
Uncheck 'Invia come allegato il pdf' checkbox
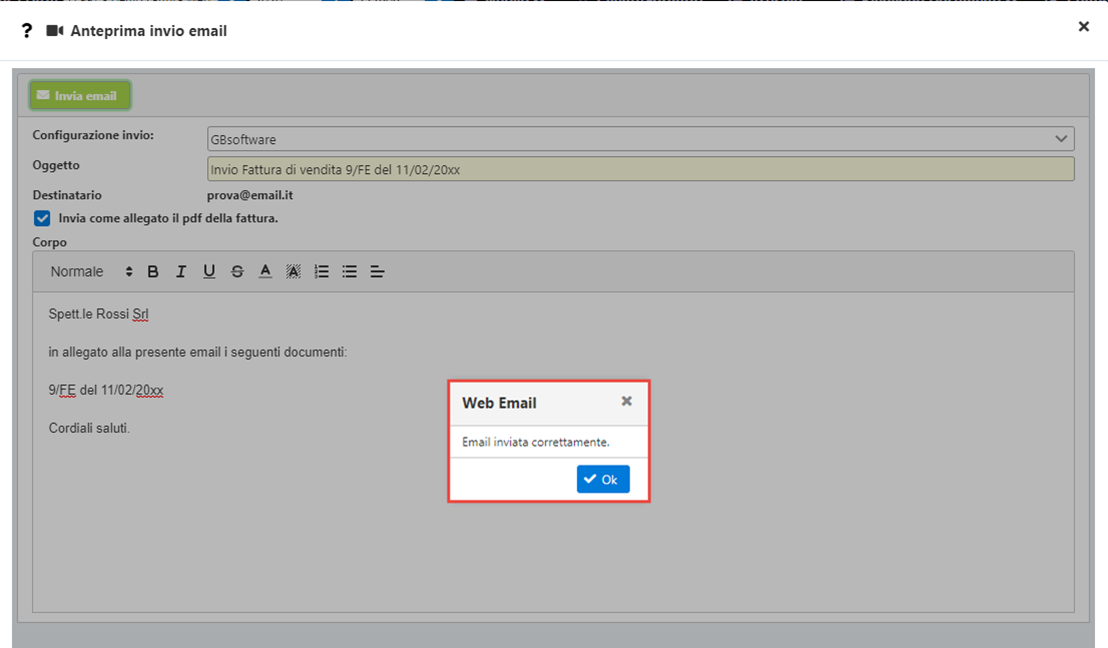coord(42,218)
